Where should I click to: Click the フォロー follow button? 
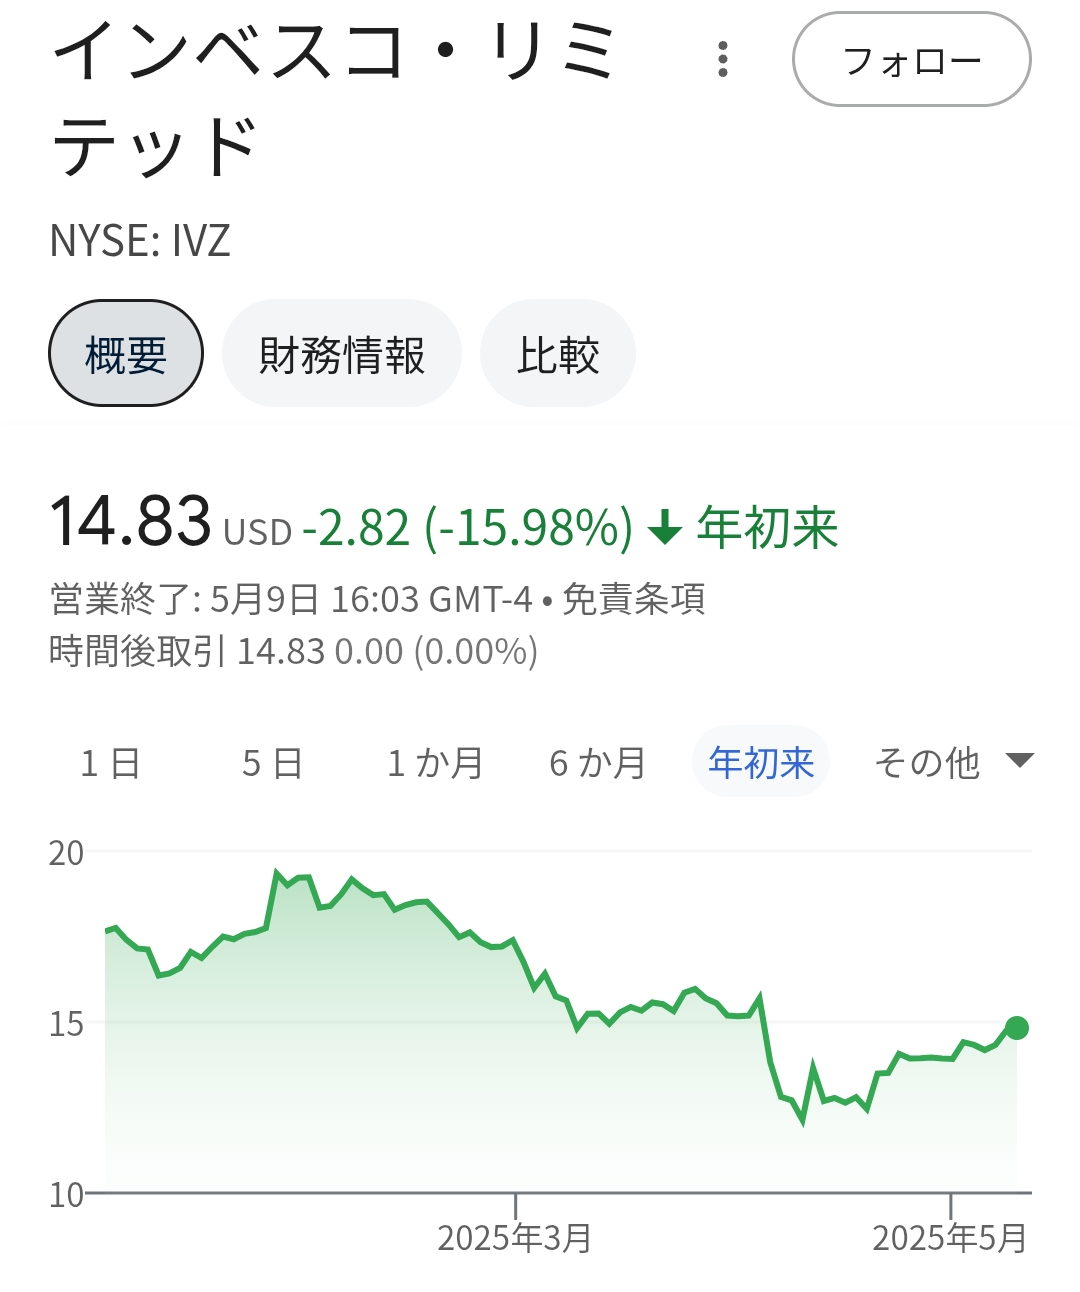[x=912, y=60]
